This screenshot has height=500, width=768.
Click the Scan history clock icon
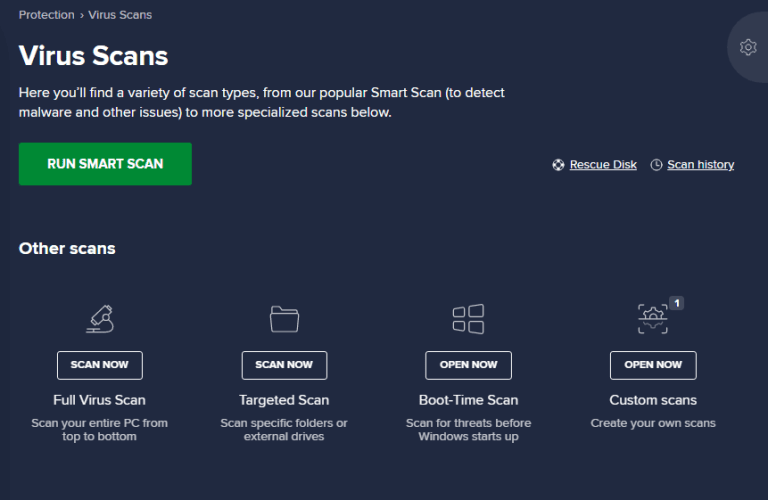tap(656, 165)
